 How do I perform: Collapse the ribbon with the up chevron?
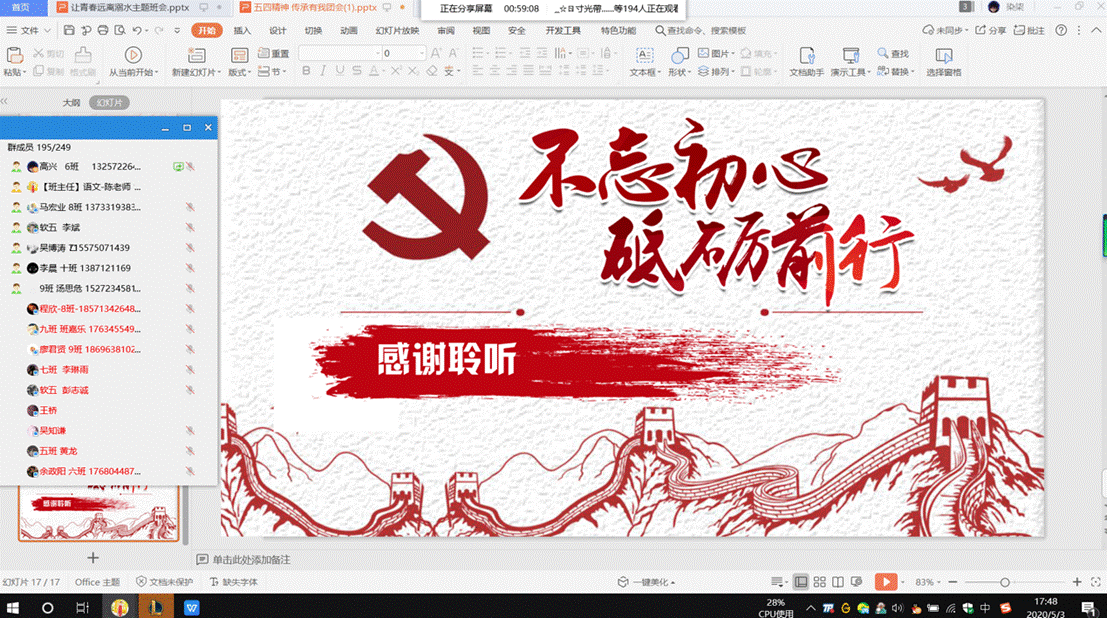point(1096,30)
